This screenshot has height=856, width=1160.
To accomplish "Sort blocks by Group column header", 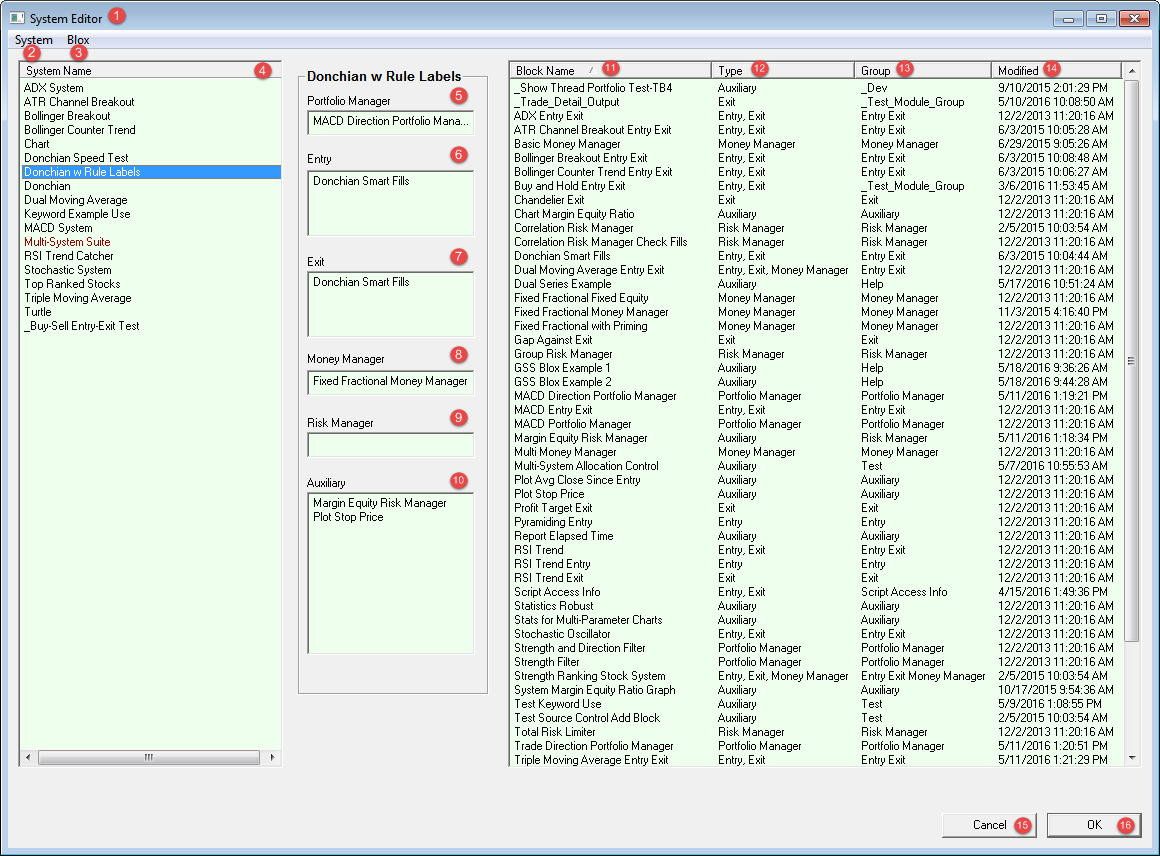I will [x=923, y=71].
